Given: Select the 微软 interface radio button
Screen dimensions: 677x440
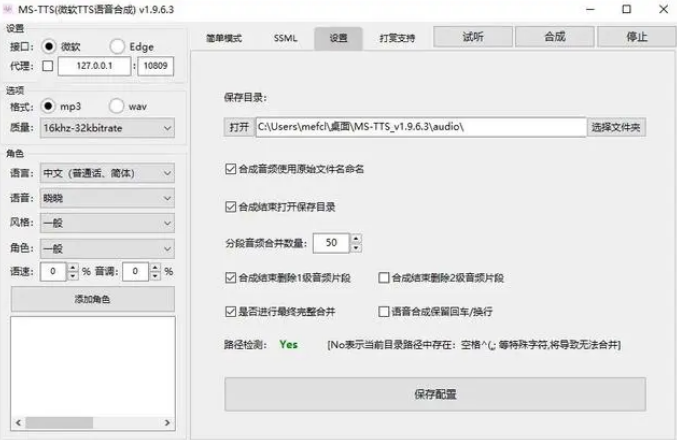Looking at the screenshot, I should click(x=49, y=46).
